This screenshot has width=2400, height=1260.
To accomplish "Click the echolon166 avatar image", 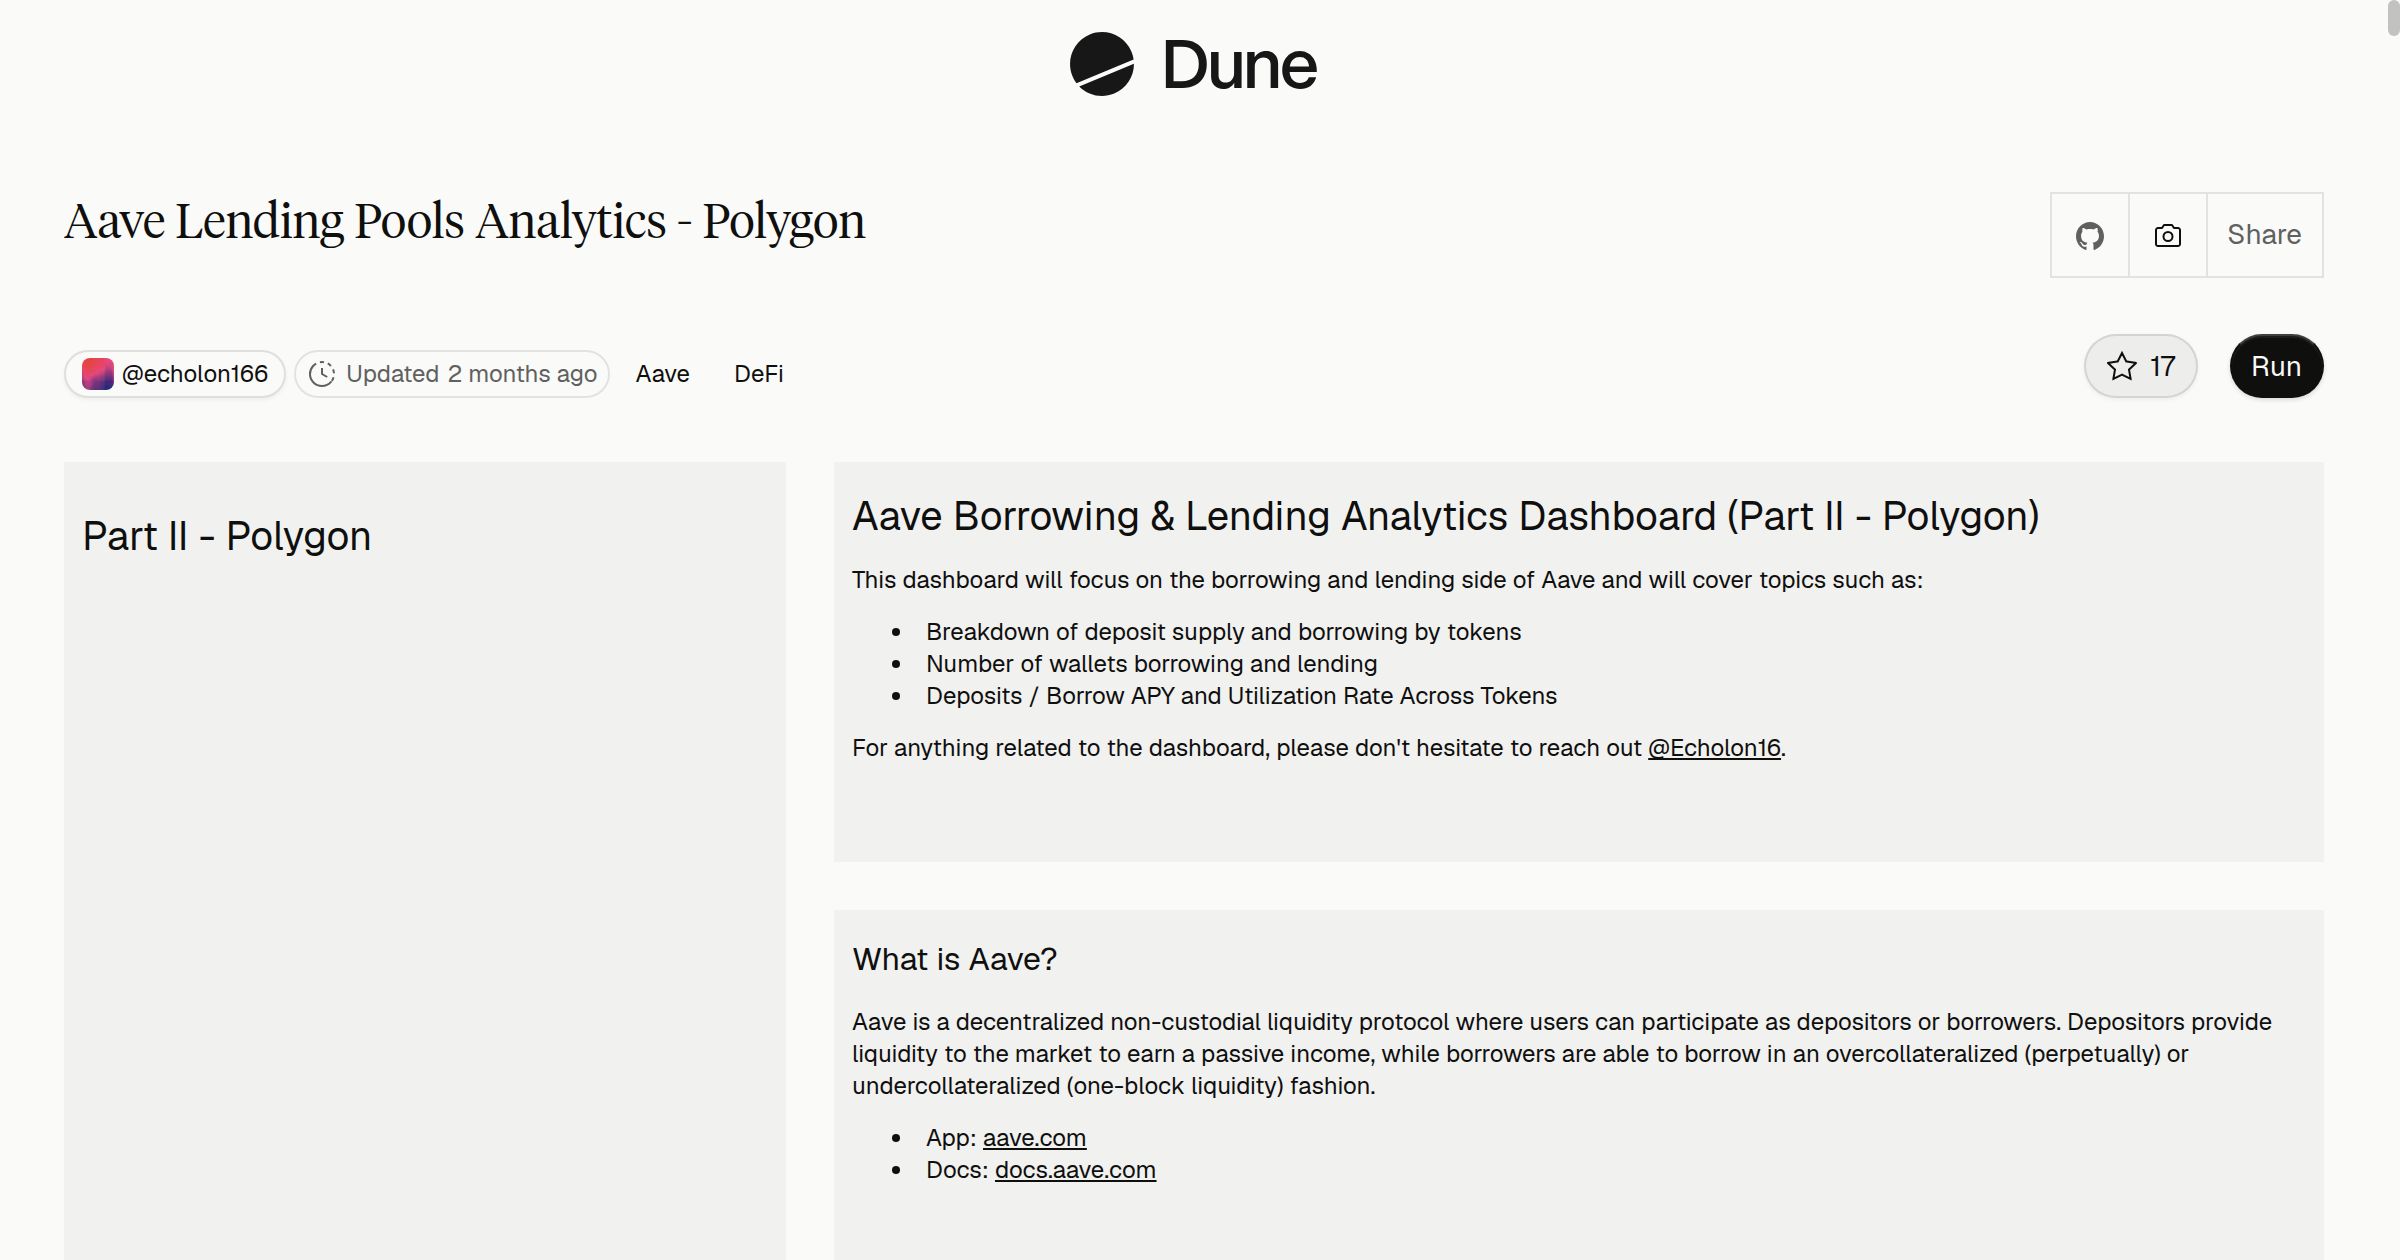I will click(97, 374).
